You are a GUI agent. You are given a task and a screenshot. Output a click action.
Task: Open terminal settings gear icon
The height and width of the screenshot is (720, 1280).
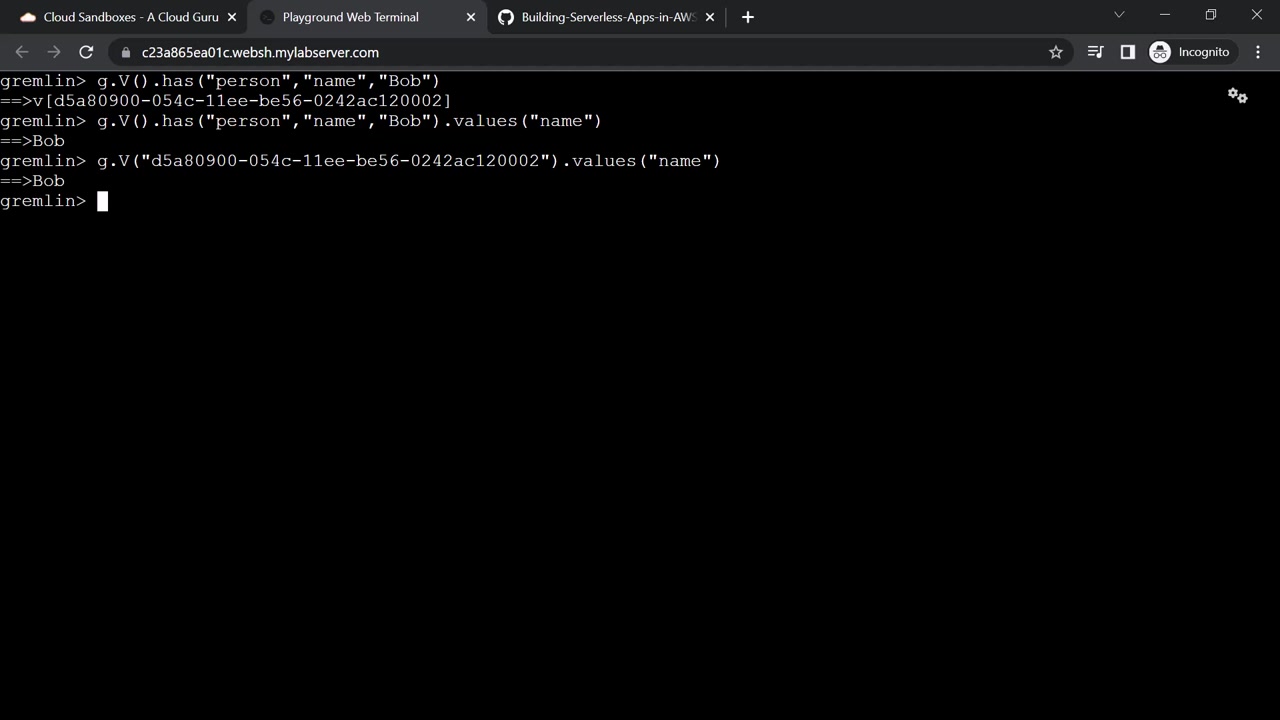[x=1238, y=96]
